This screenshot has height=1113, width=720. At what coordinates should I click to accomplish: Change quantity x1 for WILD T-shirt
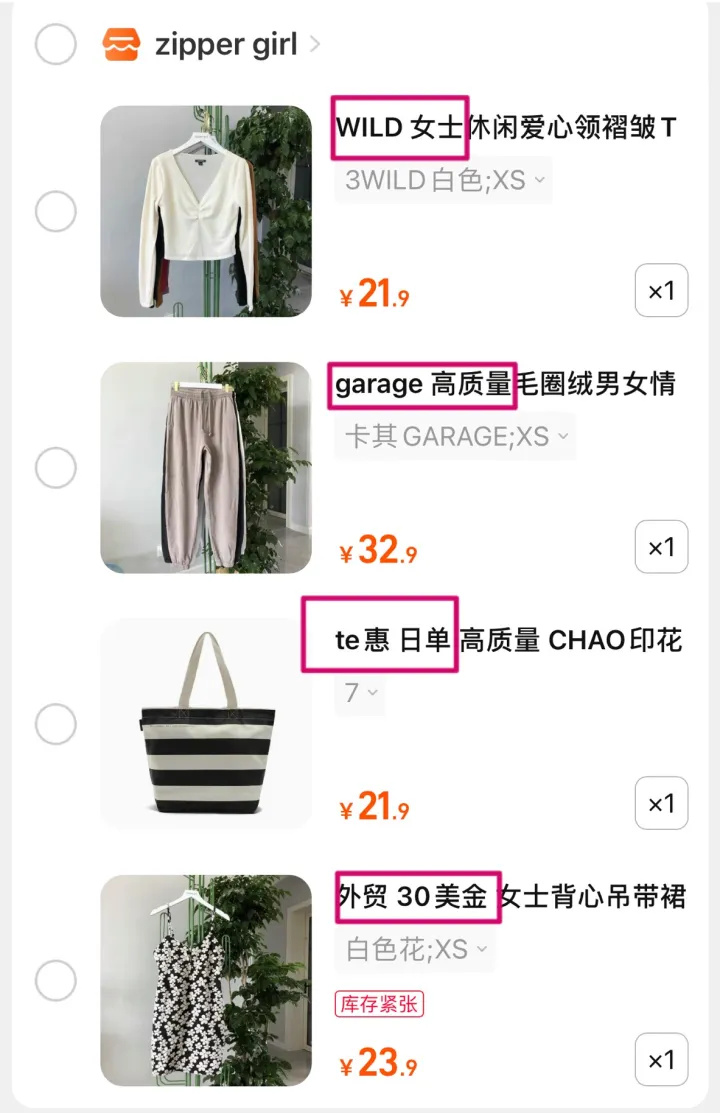(661, 290)
